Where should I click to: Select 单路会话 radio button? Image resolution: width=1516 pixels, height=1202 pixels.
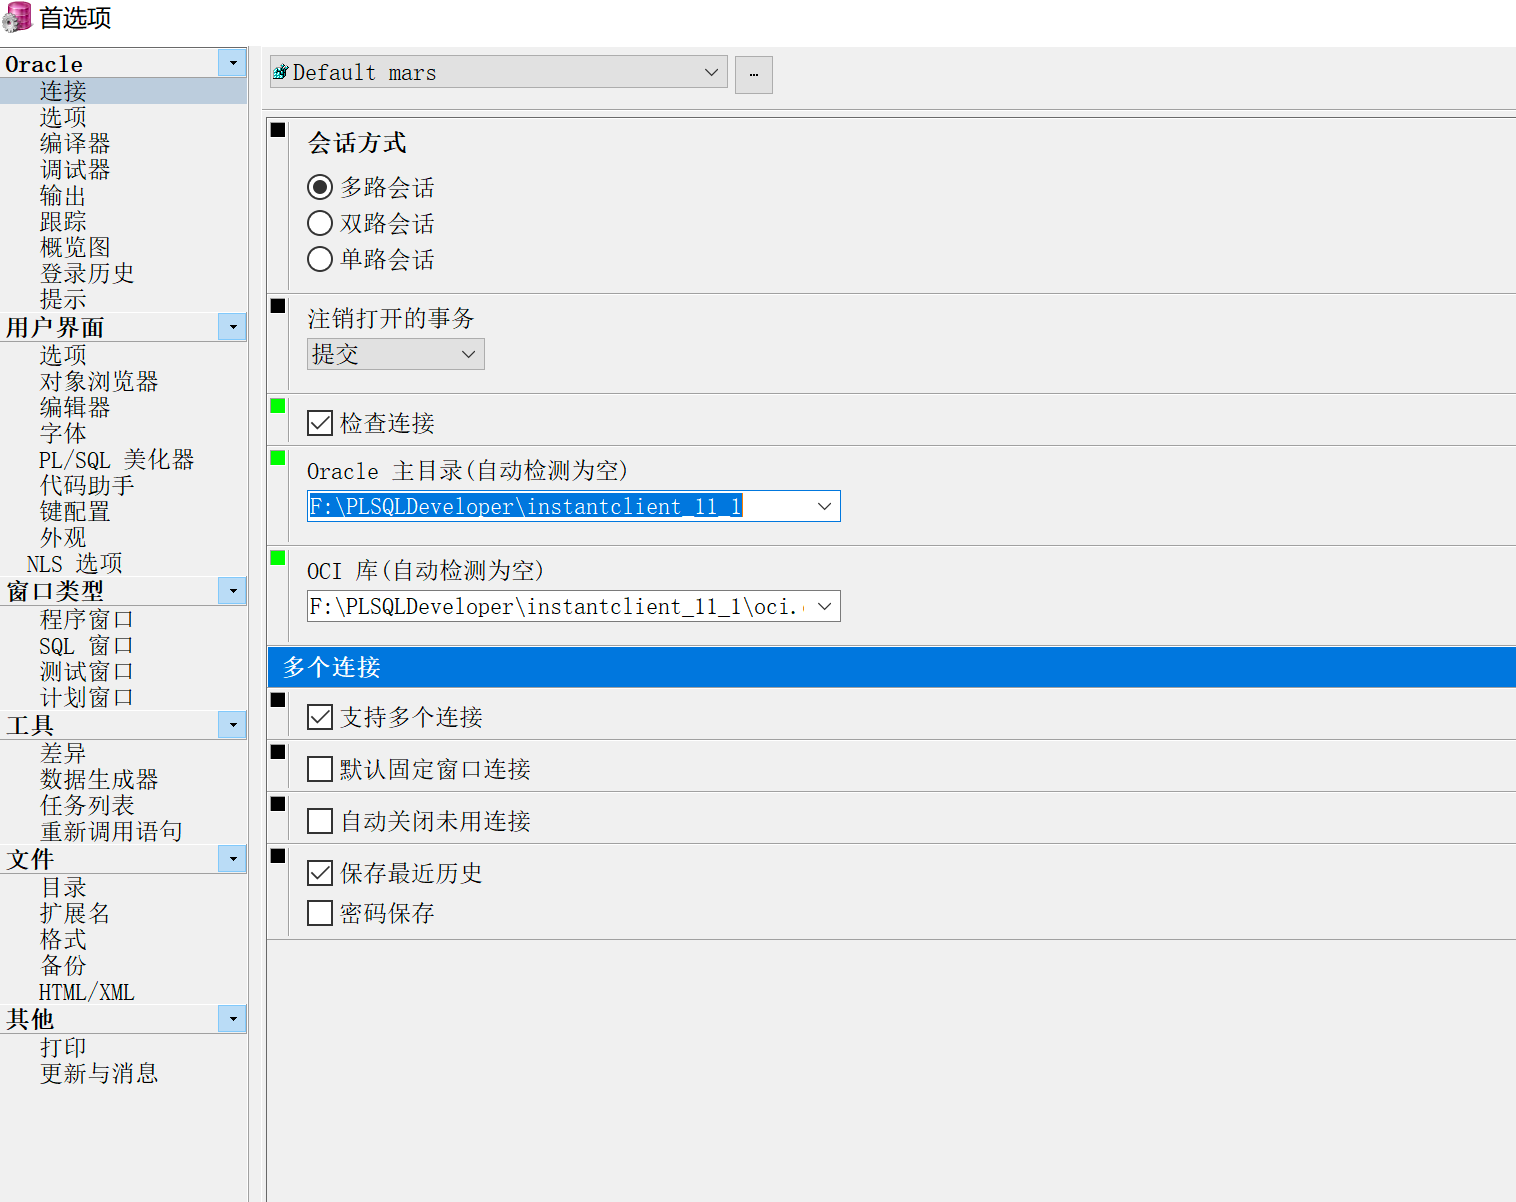click(x=320, y=259)
